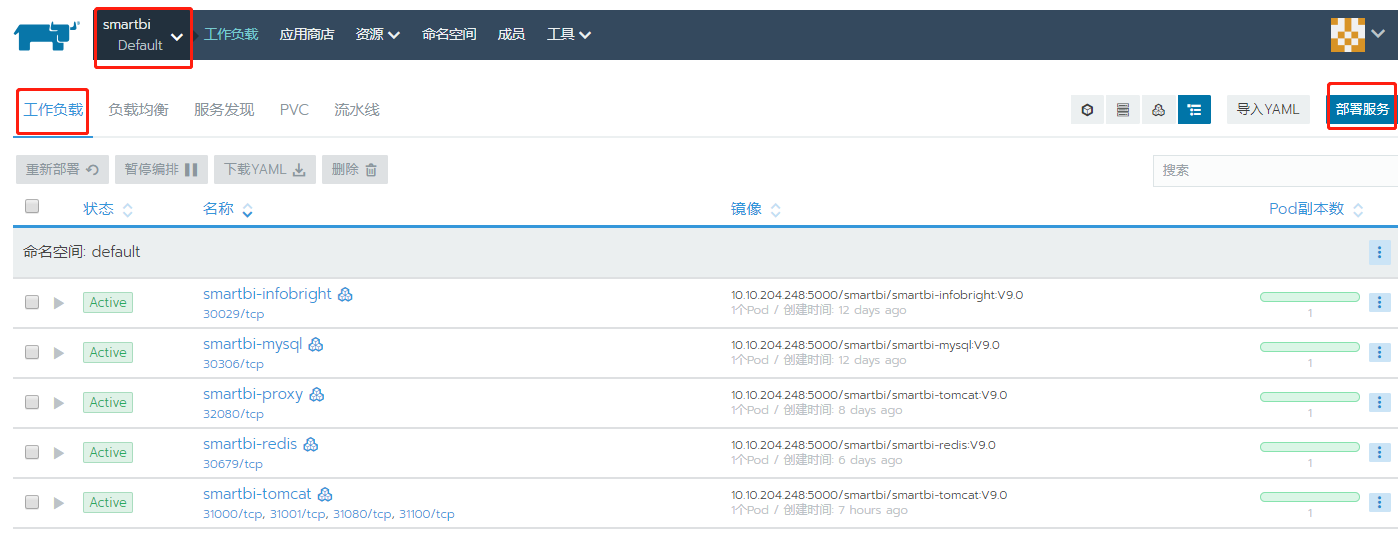The height and width of the screenshot is (534, 1398).
Task: Focus the 搜索 search field
Action: [x=1275, y=170]
